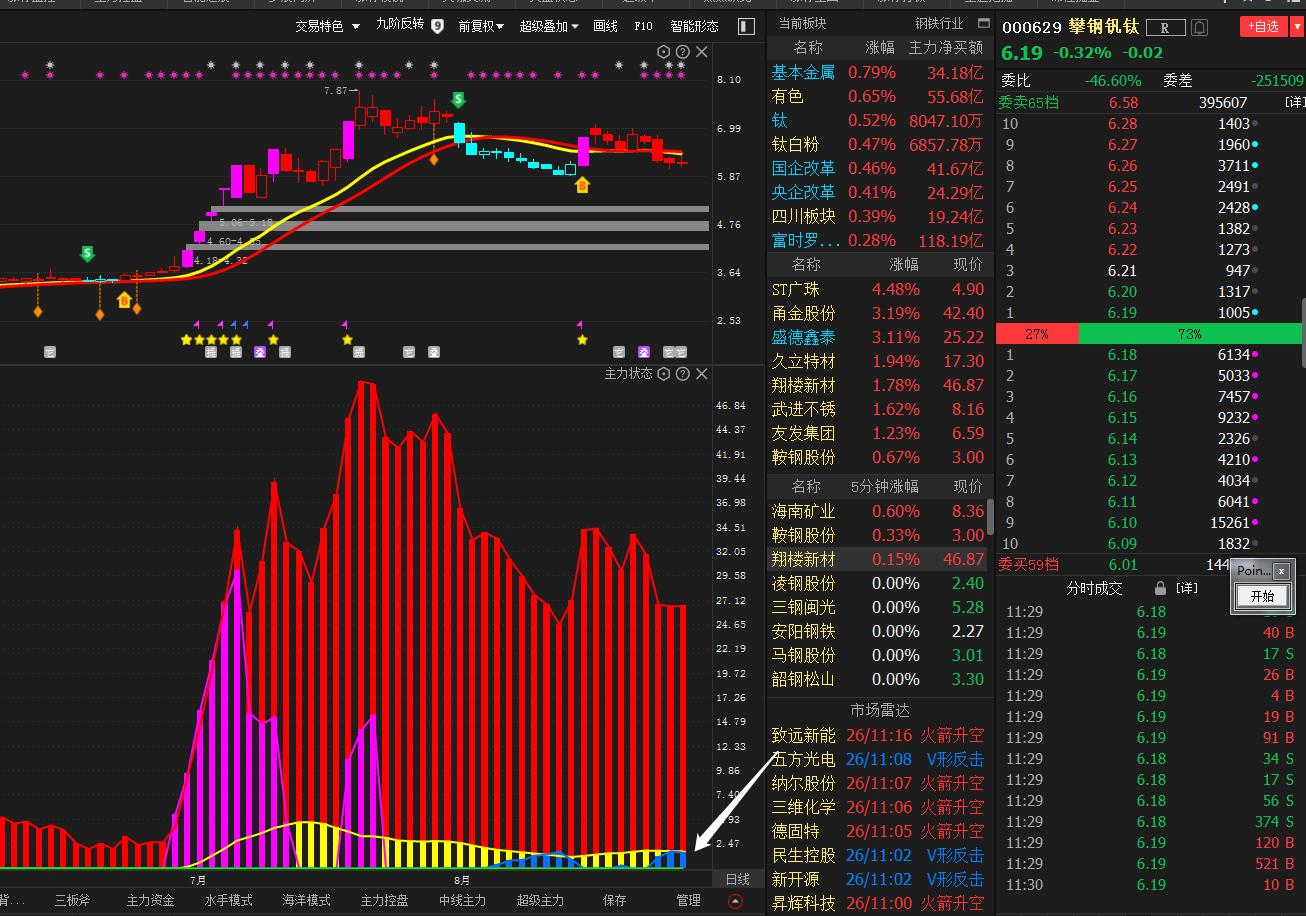Open help icon of 主力状态 panel
The width and height of the screenshot is (1306, 916).
682,374
